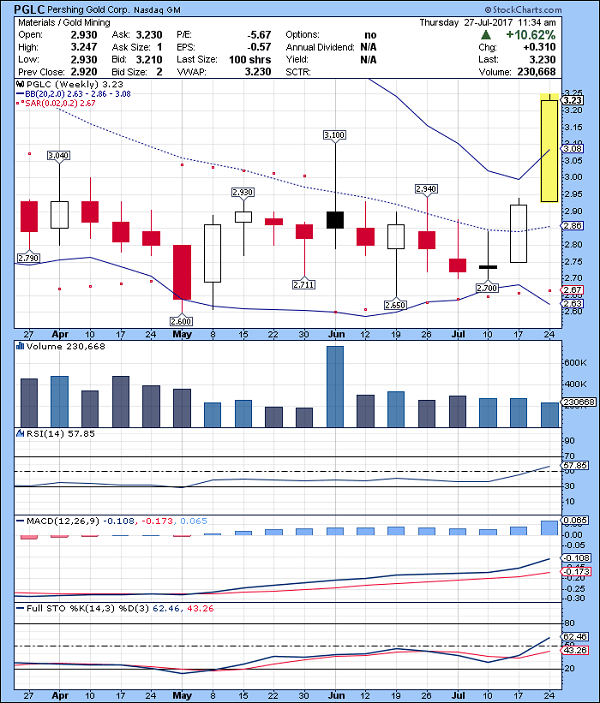Viewport: 600px width, 703px height.
Task: Click the Open value 2.930
Action: 84,35
